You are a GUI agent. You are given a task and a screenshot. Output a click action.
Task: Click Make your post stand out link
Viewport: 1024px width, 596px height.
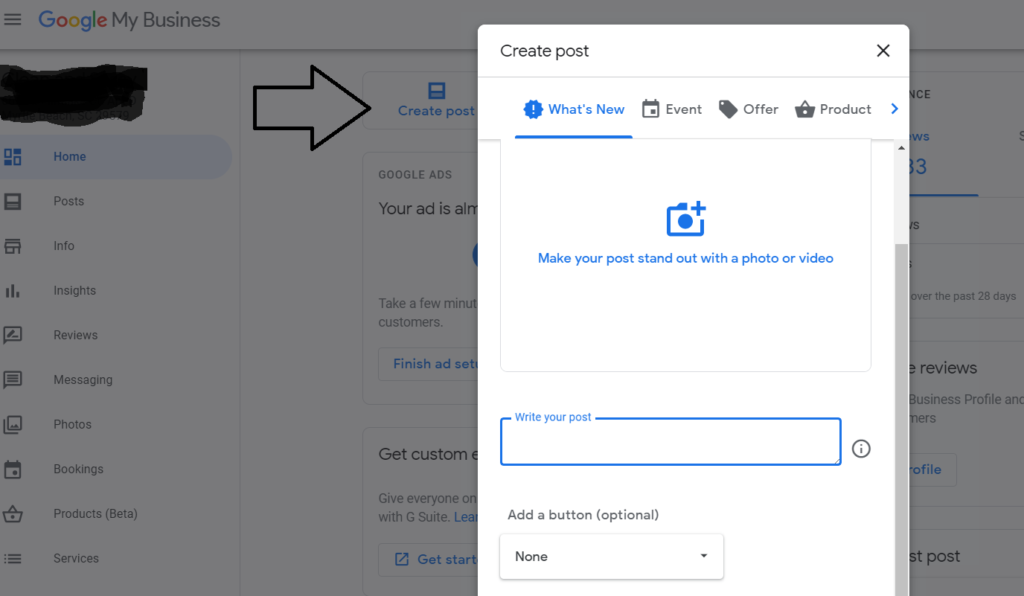(685, 258)
